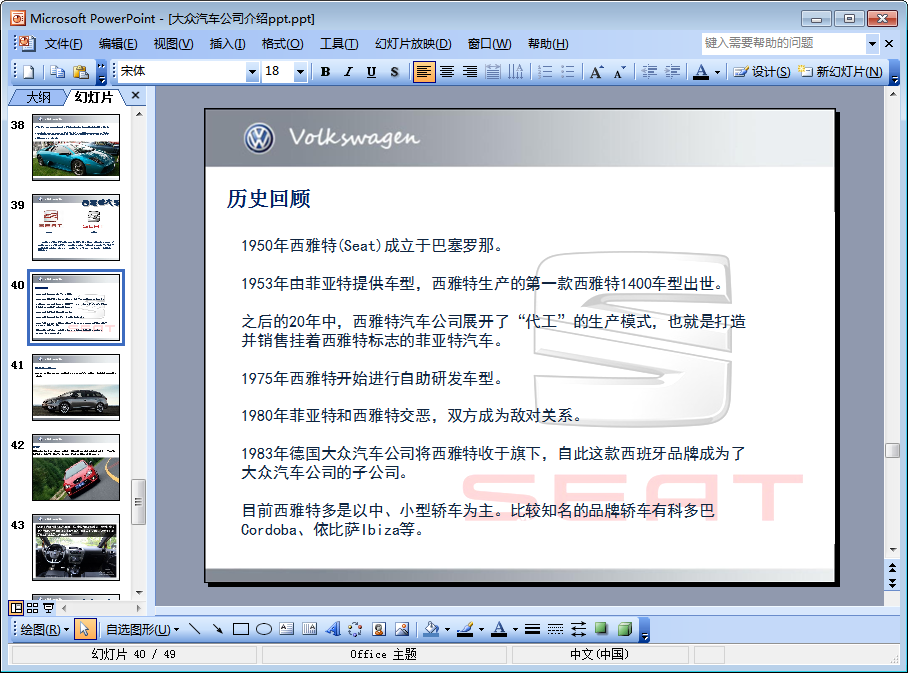Open the 插入(I) menu

pyautogui.click(x=227, y=44)
